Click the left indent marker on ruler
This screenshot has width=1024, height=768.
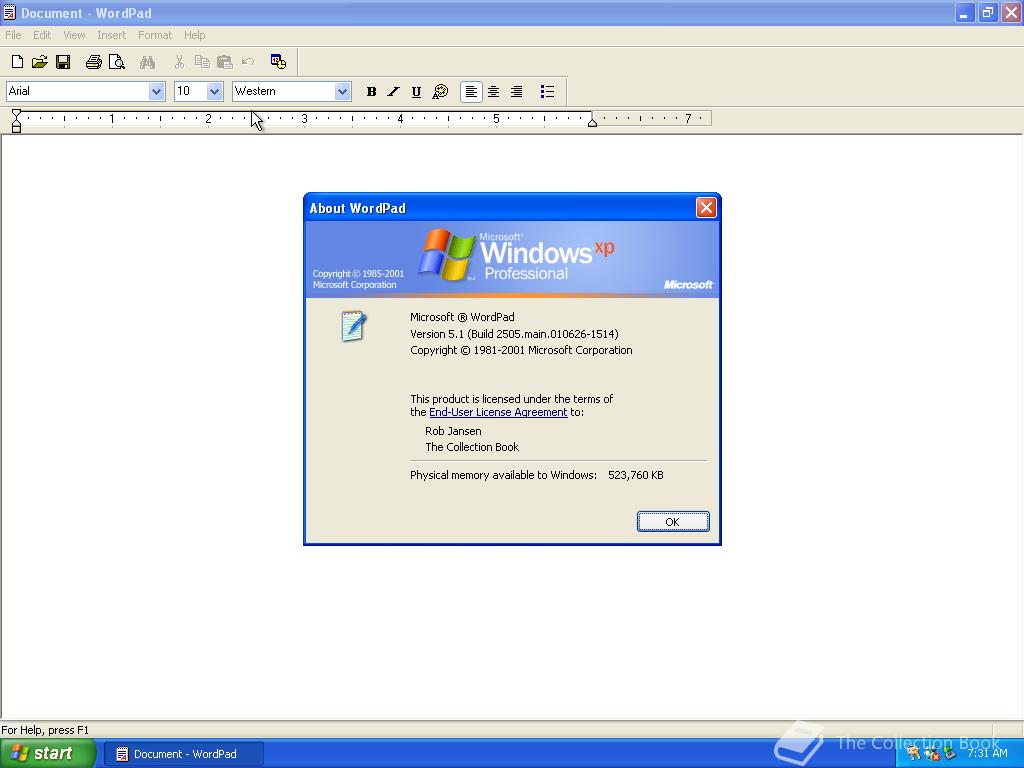[x=16, y=121]
